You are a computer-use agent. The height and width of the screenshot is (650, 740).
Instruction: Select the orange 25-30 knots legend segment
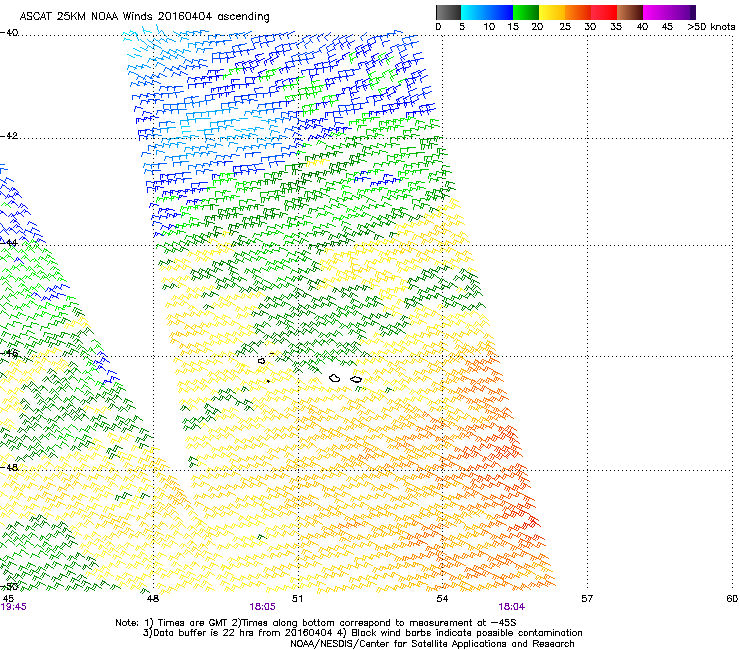click(x=578, y=12)
